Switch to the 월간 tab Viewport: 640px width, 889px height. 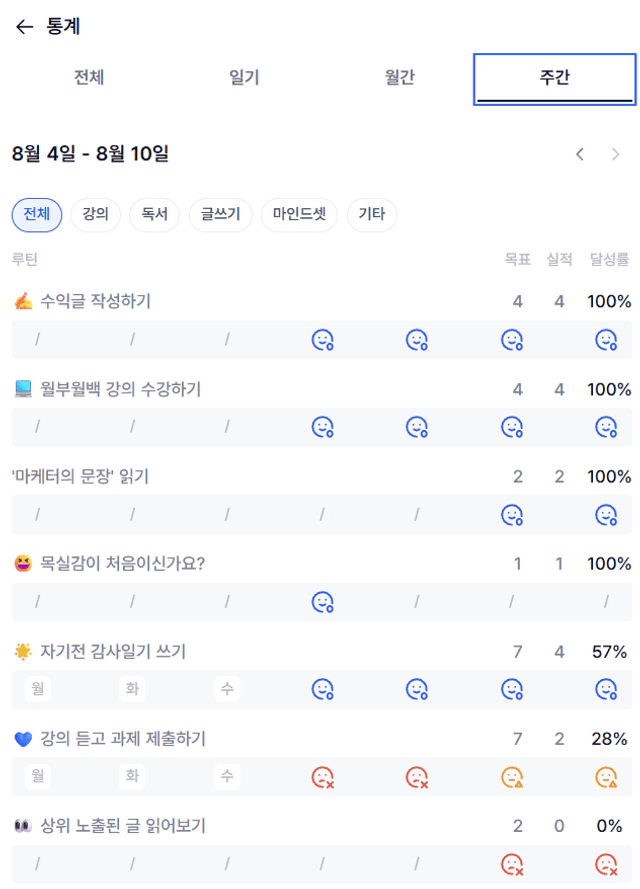point(400,77)
